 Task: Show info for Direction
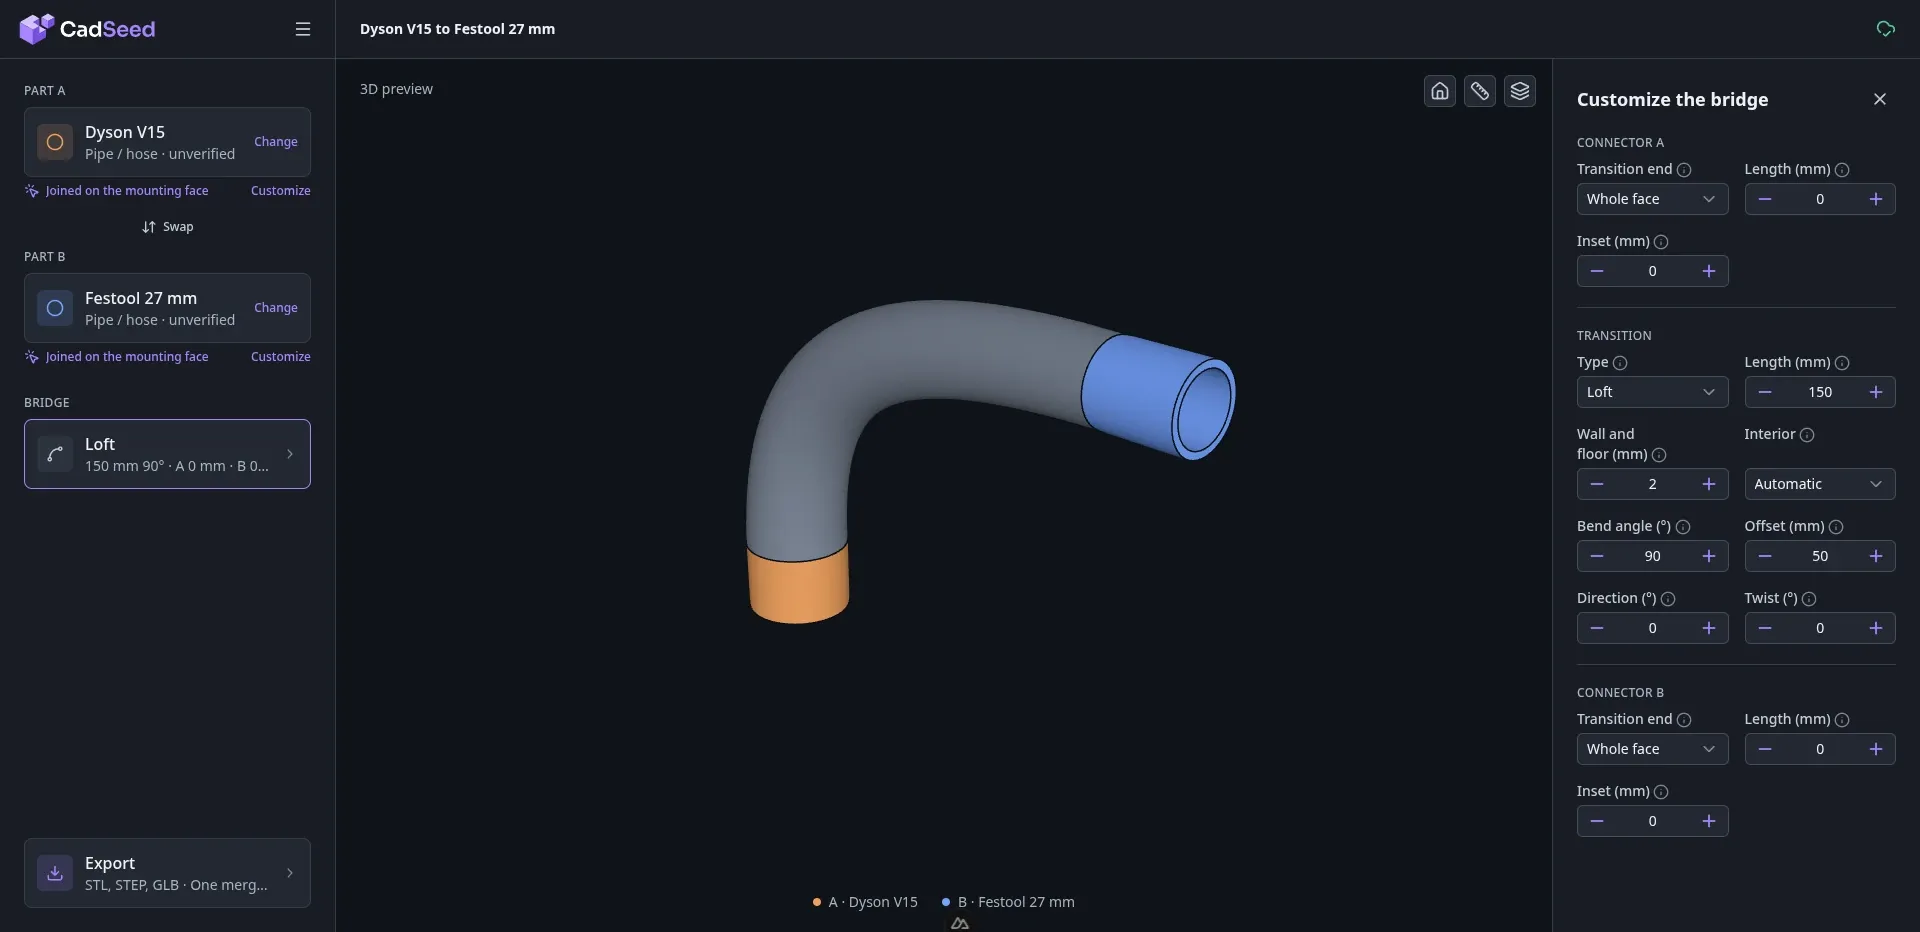click(x=1668, y=599)
